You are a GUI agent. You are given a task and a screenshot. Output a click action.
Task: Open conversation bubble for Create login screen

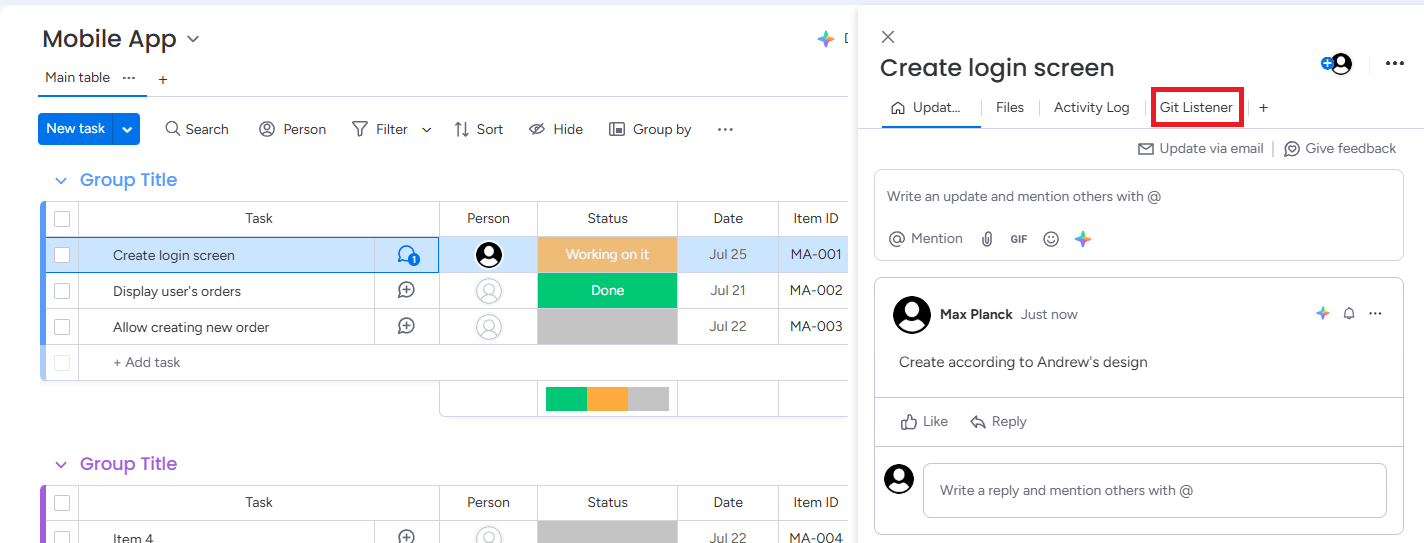coord(407,255)
